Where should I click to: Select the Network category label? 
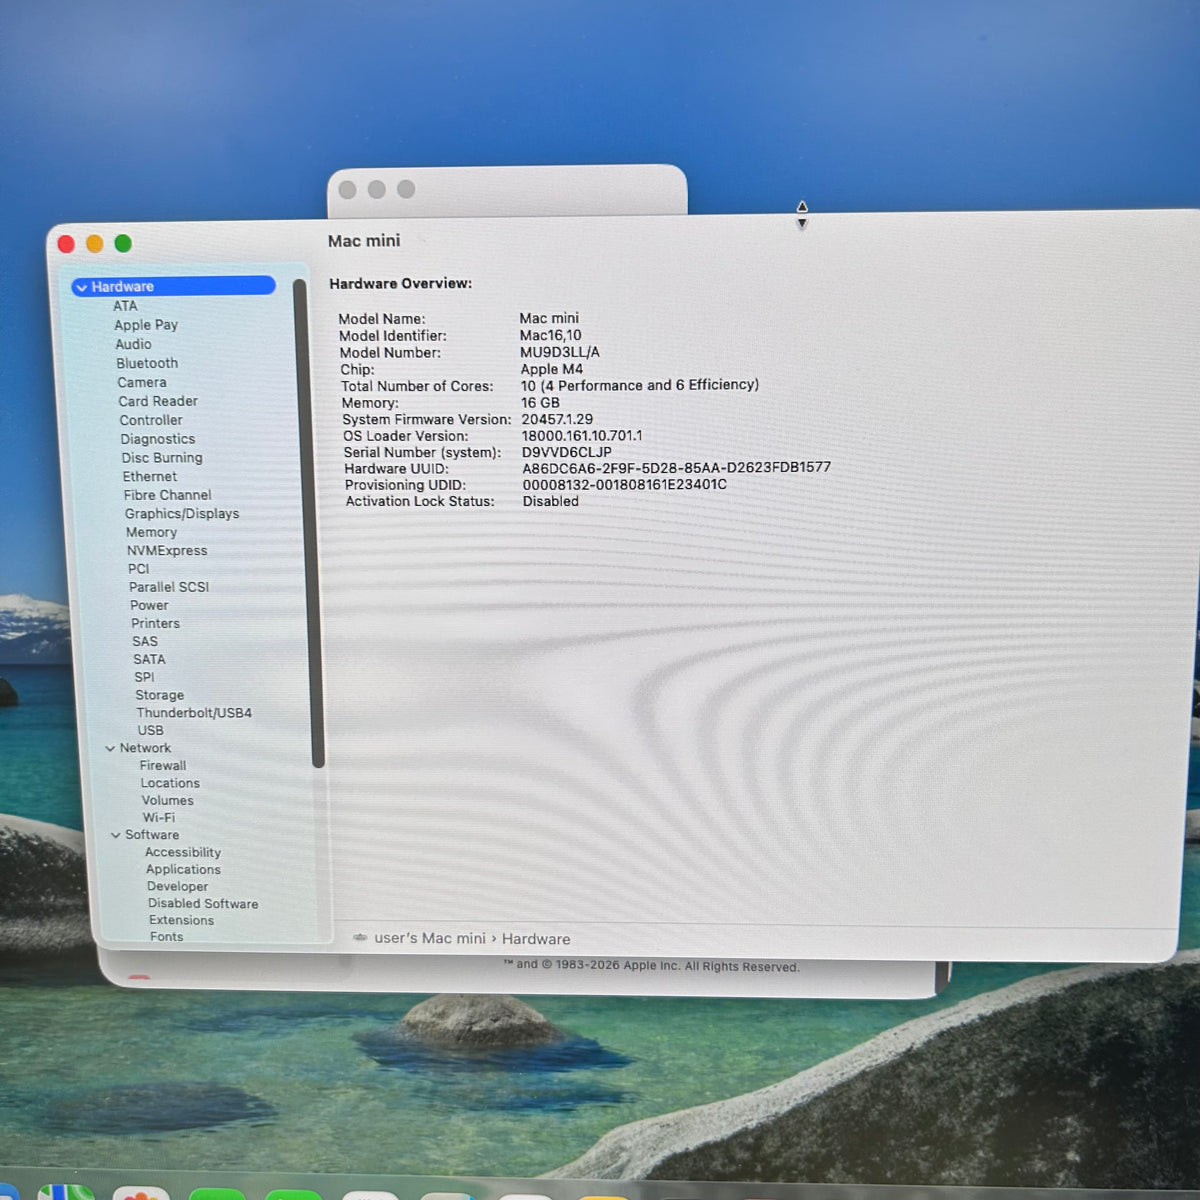[145, 748]
